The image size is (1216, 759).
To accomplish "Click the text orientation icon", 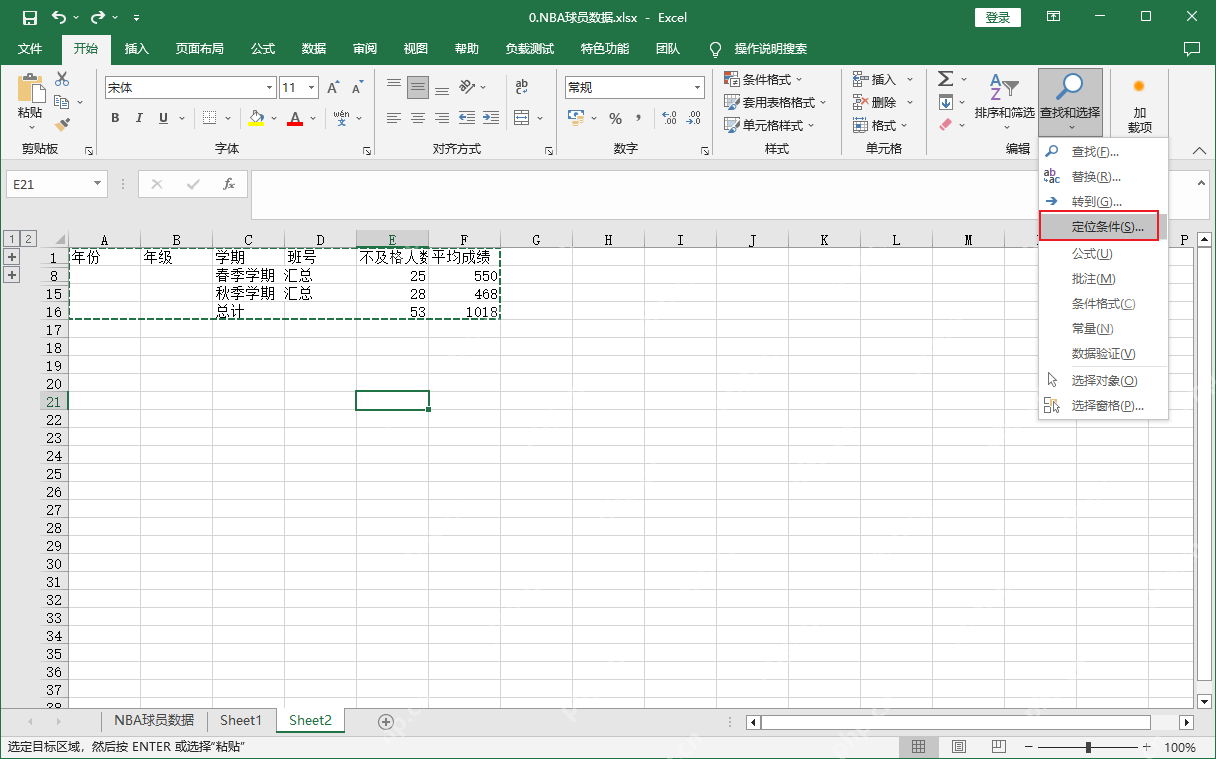I will [468, 87].
